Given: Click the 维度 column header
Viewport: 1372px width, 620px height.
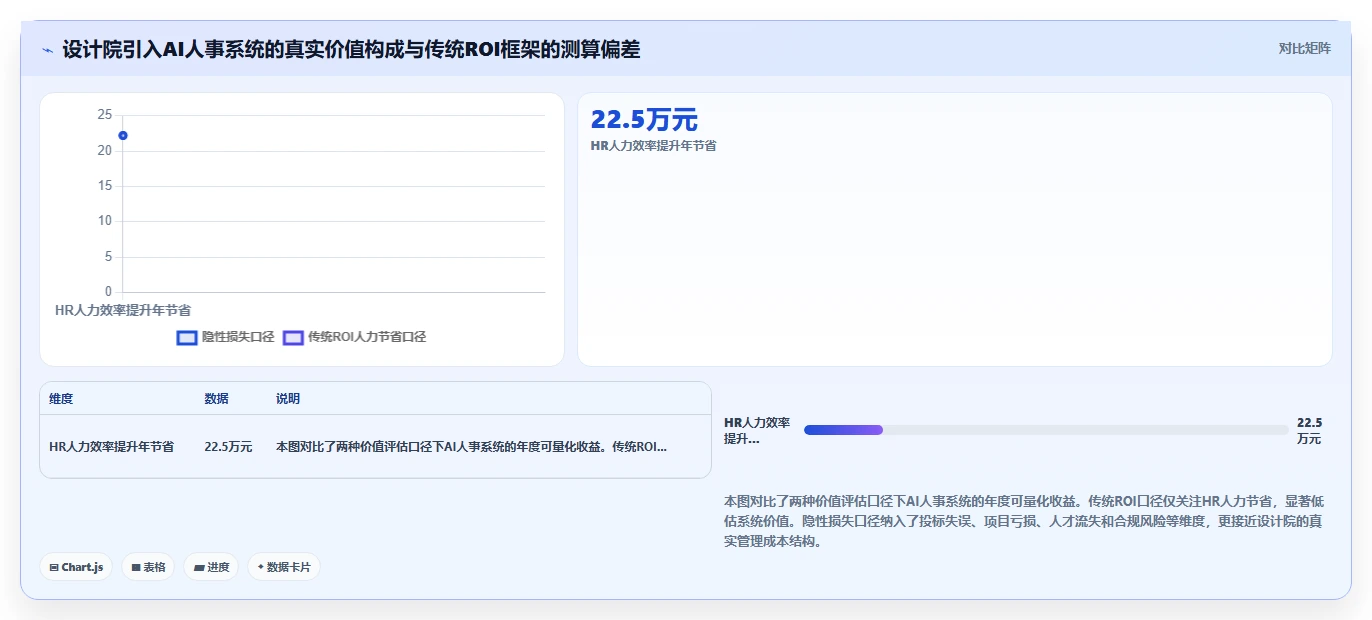Looking at the screenshot, I should [61, 399].
